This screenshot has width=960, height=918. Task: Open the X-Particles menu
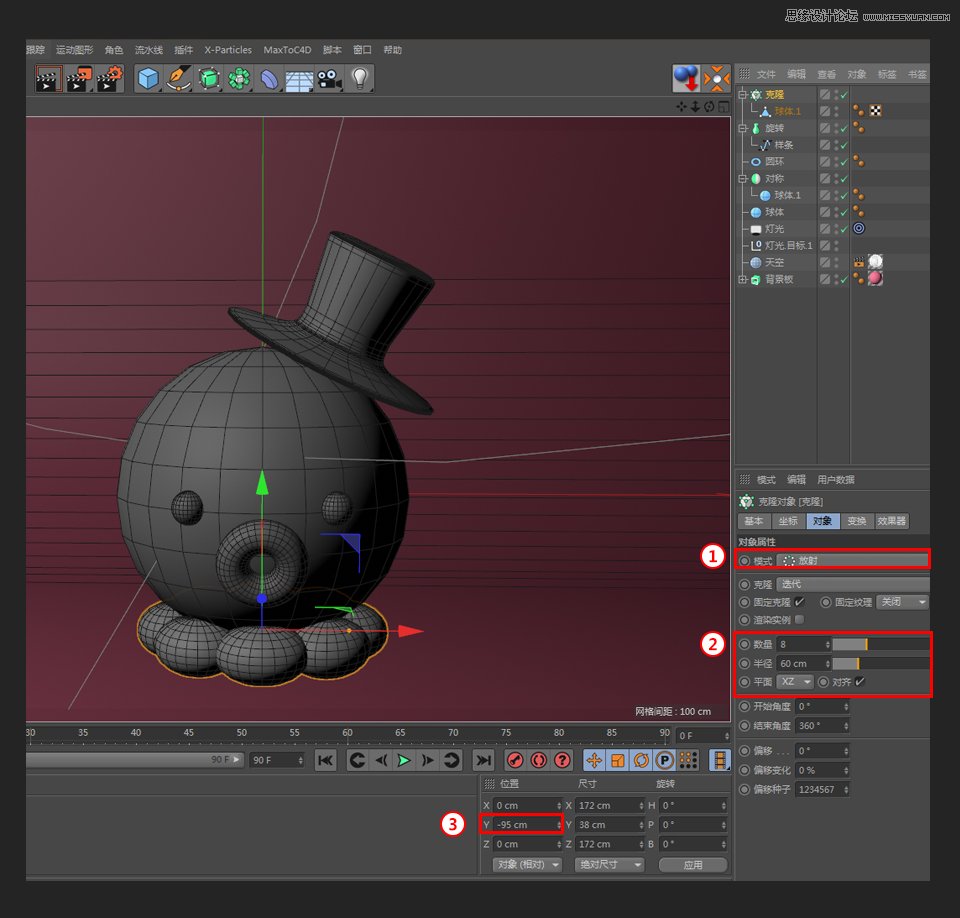click(x=228, y=50)
